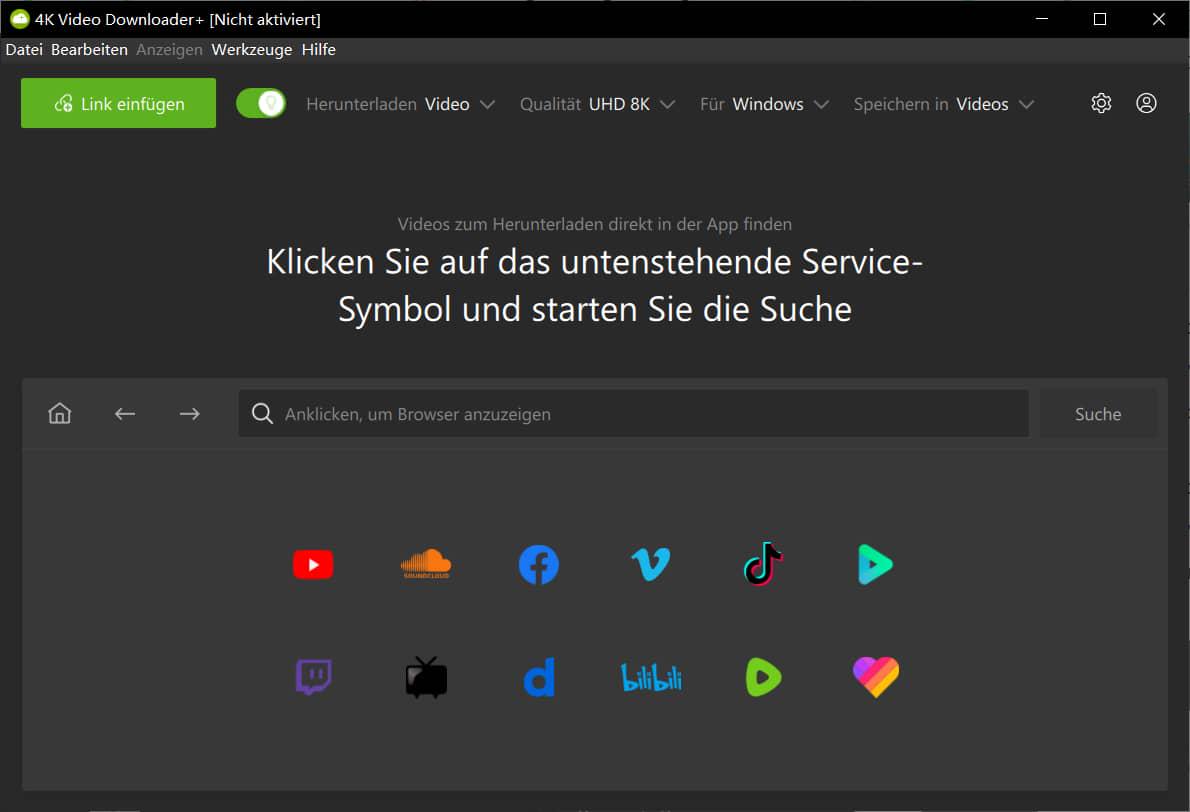Open the Vimeo service icon
Viewport: 1190px width, 812px height.
[x=651, y=564]
